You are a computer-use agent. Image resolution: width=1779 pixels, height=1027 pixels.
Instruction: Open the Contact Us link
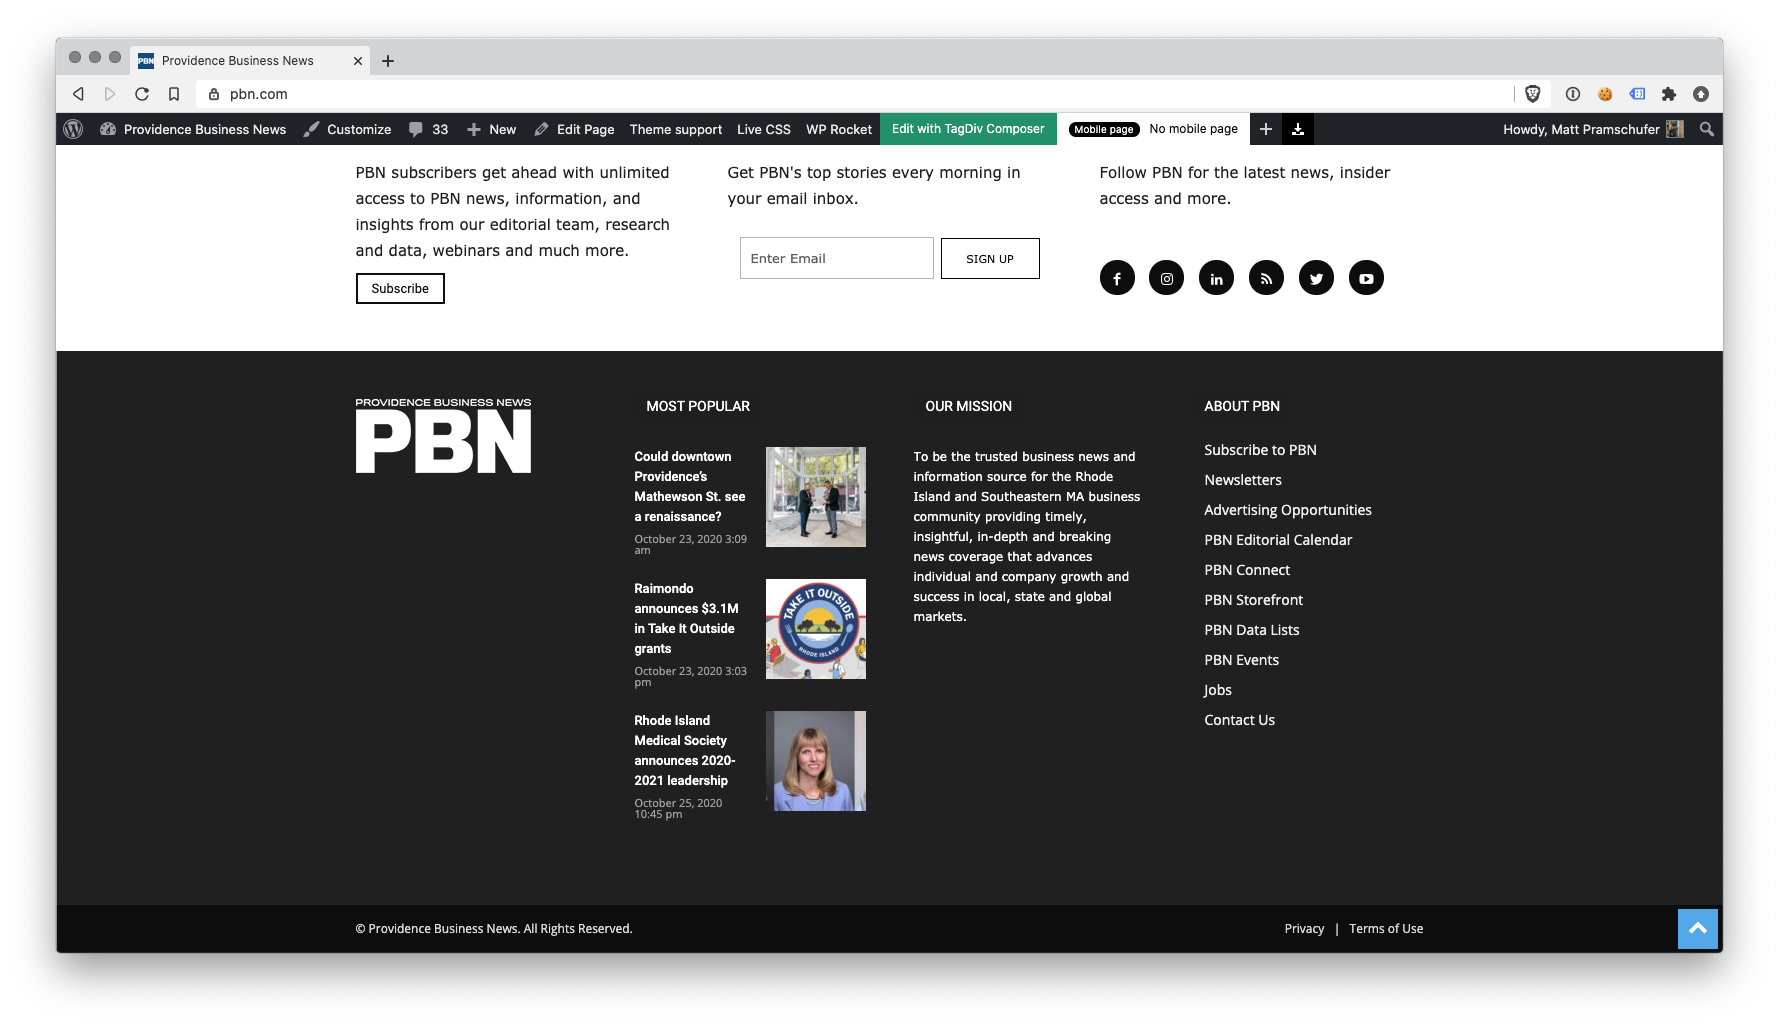[x=1240, y=720]
